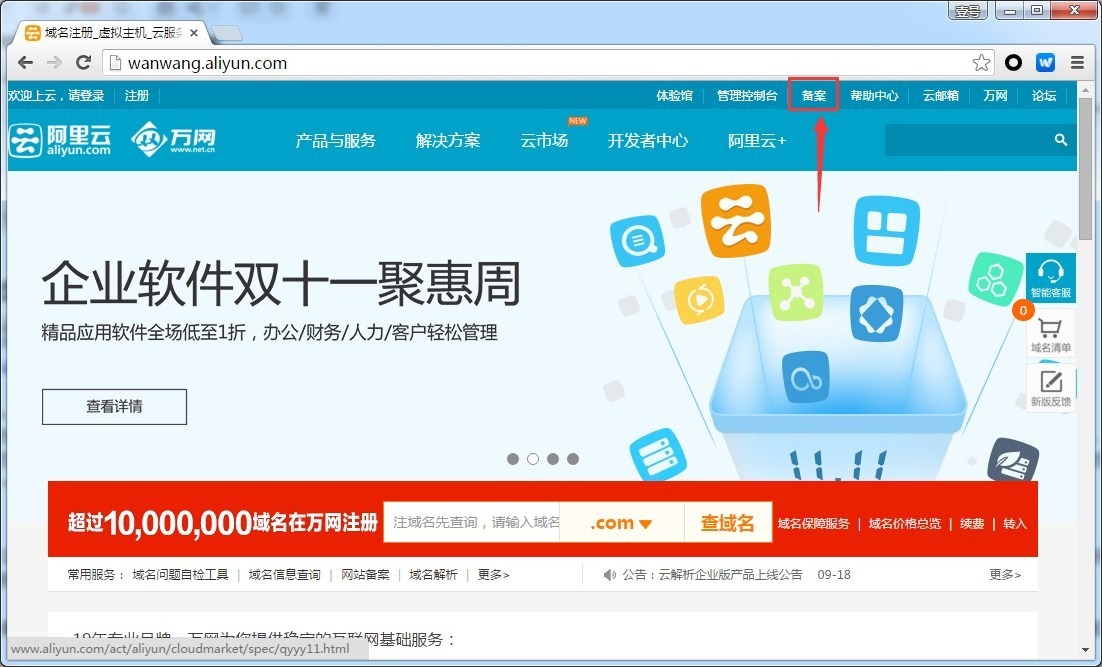This screenshot has height=667, width=1102.
Task: Open the 域名清单 shopping cart
Action: (1050, 333)
